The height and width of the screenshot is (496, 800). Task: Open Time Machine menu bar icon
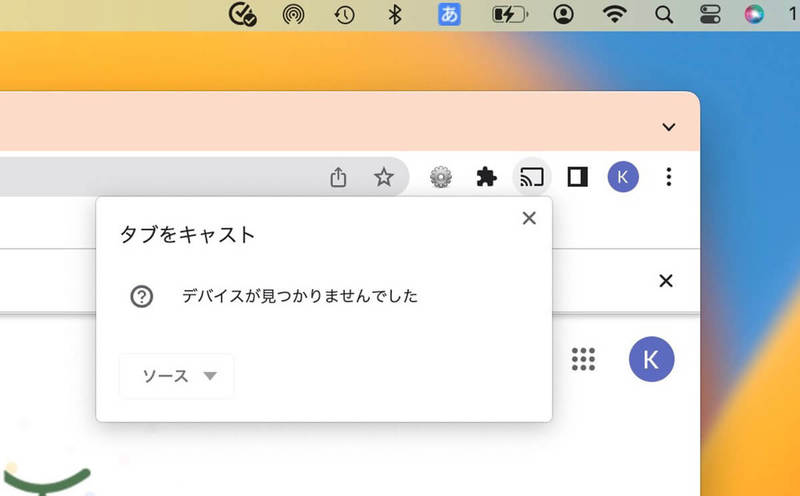click(344, 15)
